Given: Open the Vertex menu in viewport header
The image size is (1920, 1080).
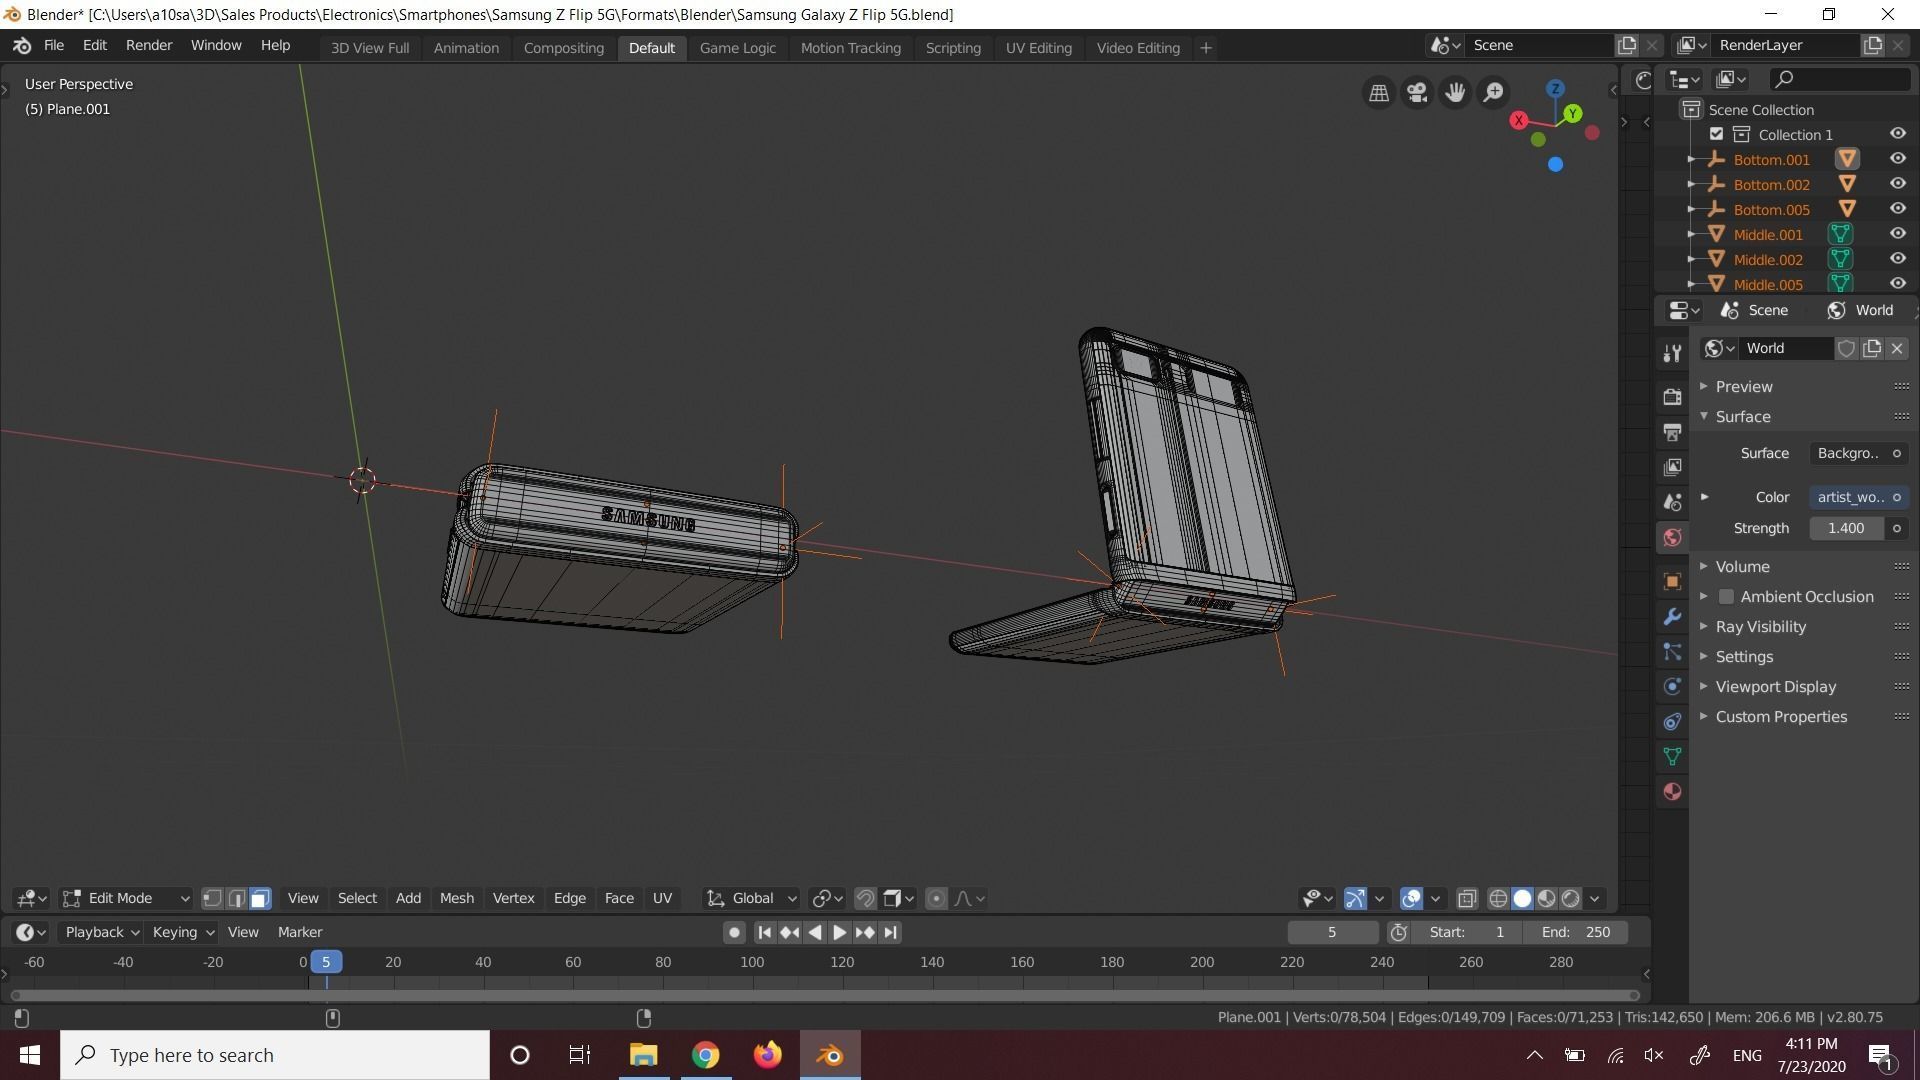Looking at the screenshot, I should click(513, 898).
